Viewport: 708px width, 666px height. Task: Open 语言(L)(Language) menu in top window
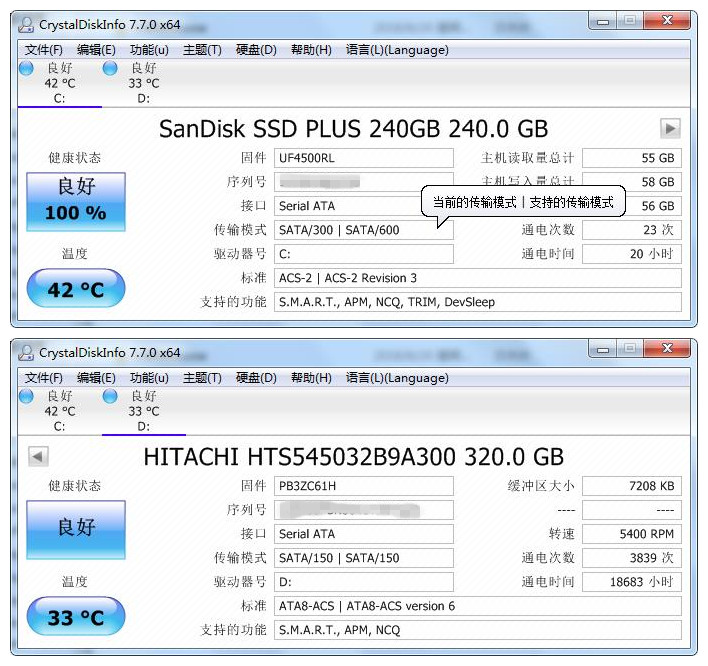[x=397, y=50]
